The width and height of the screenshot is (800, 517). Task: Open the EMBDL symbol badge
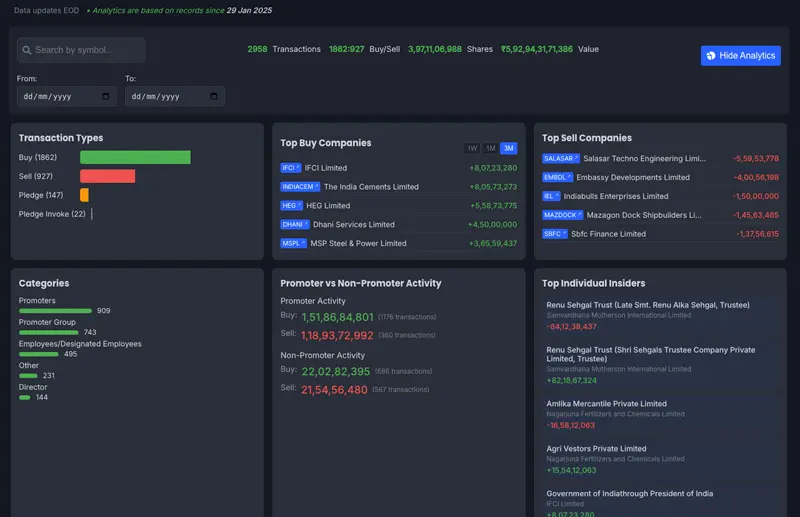point(557,178)
